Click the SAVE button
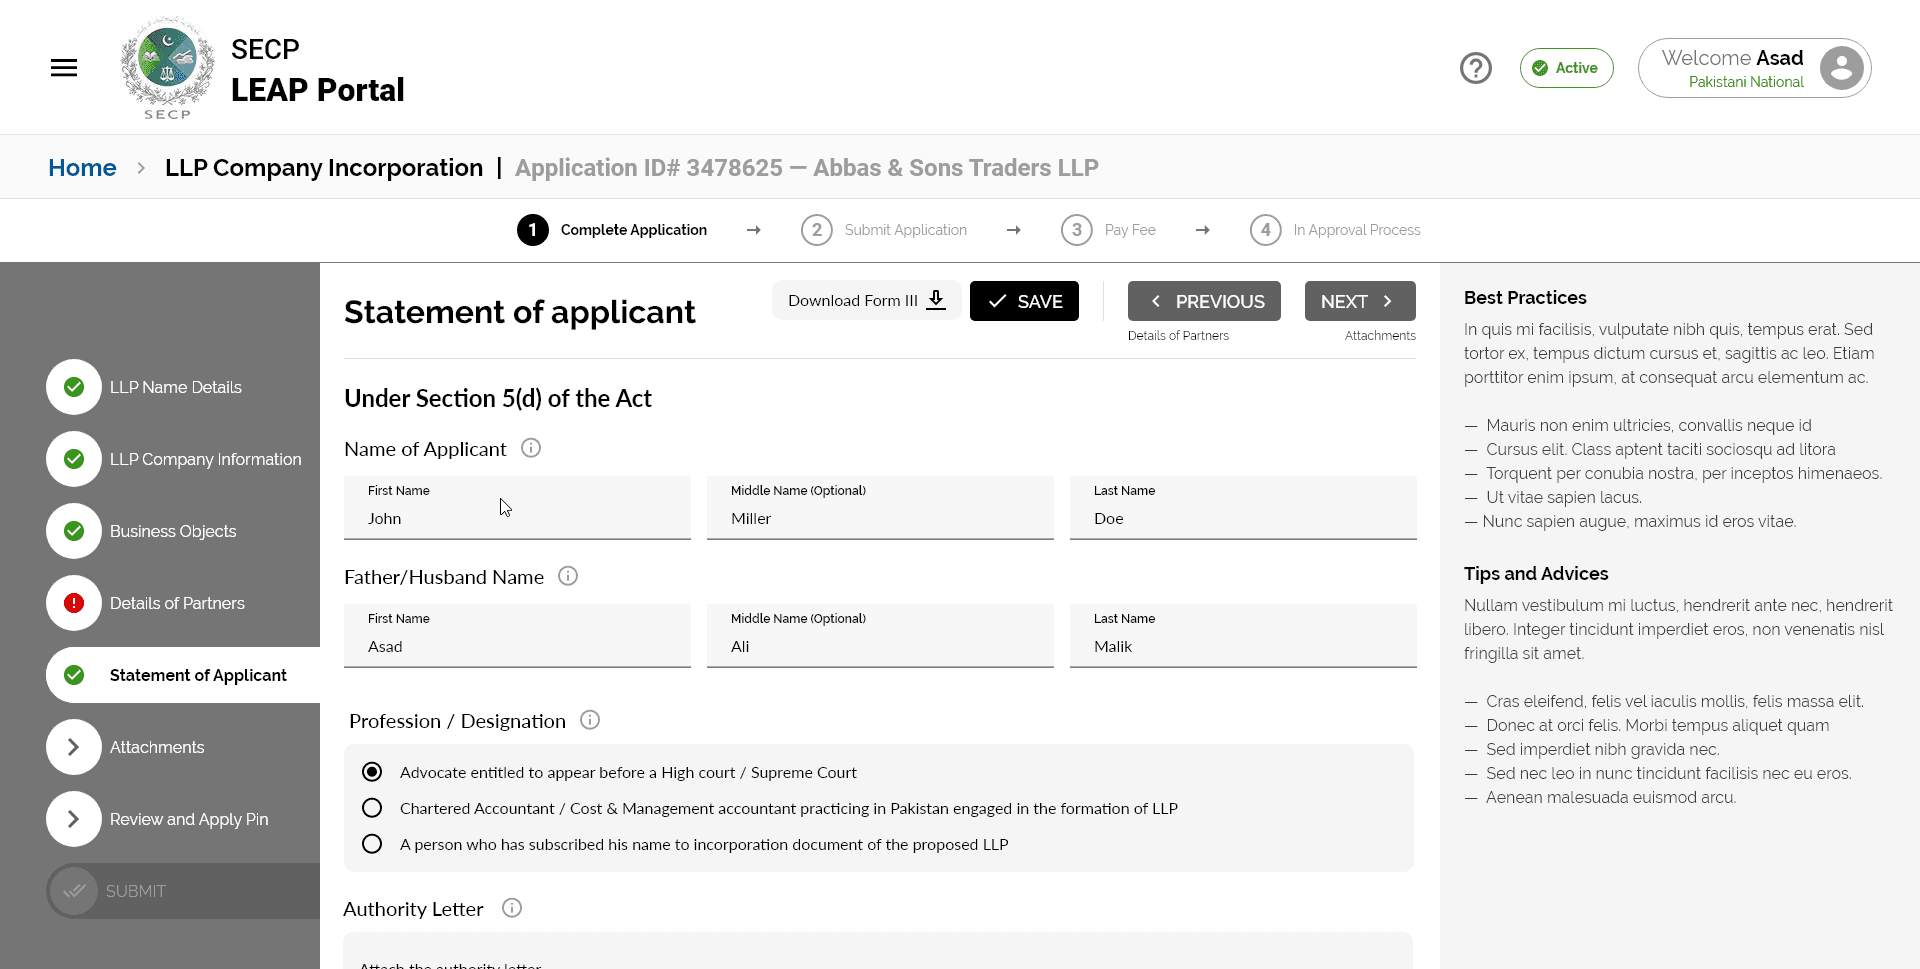The width and height of the screenshot is (1920, 969). pyautogui.click(x=1024, y=300)
